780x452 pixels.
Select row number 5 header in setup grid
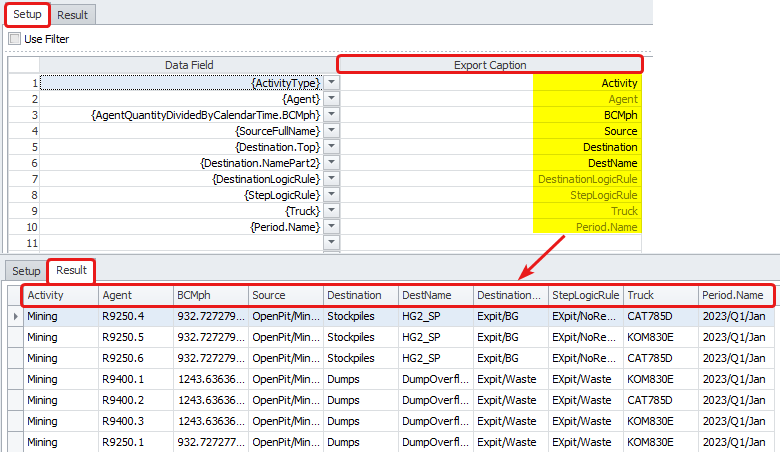tap(24, 148)
